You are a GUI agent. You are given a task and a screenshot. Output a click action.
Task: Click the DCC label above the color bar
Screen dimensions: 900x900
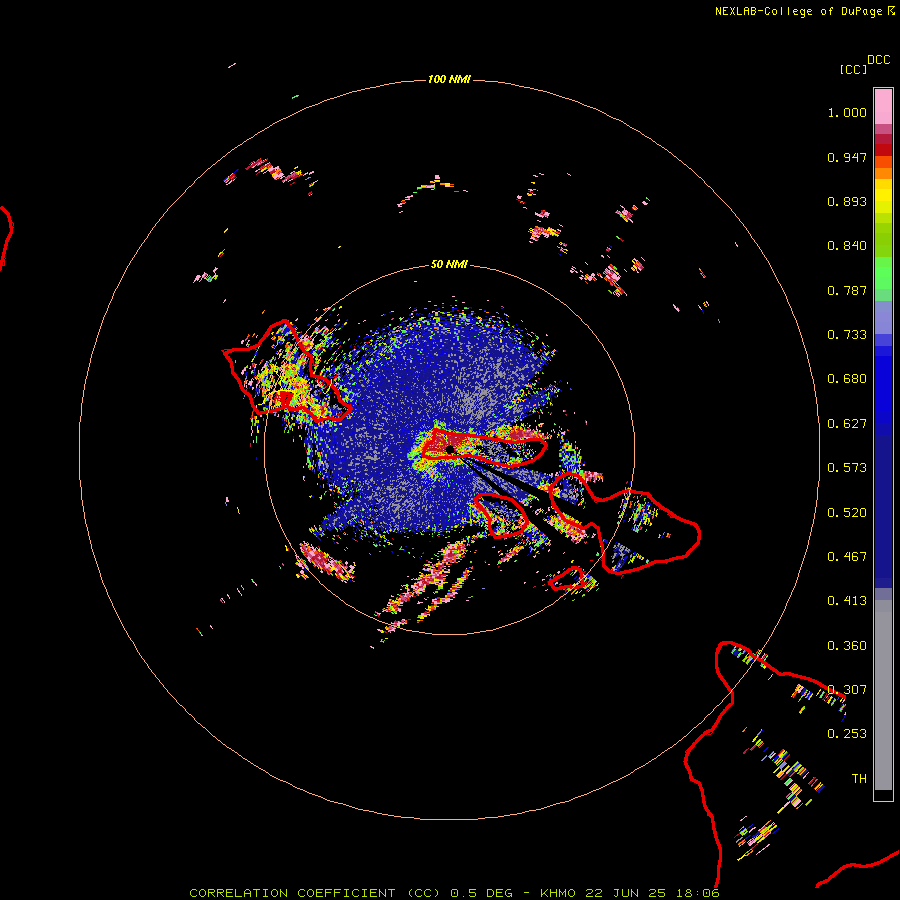click(x=878, y=60)
